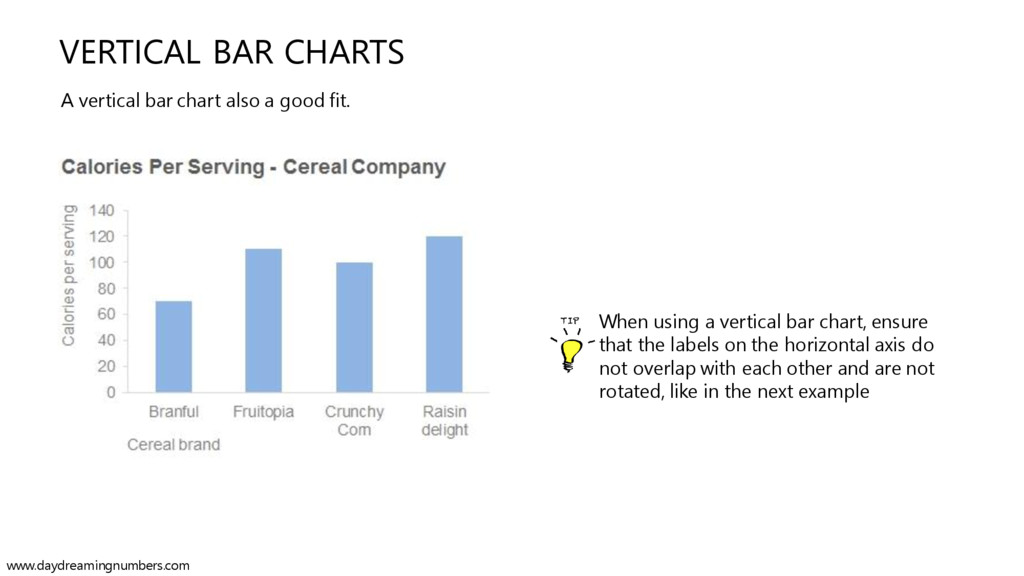Click the subtitle about a good fit
Screen dimensions: 1024x576
206,101
